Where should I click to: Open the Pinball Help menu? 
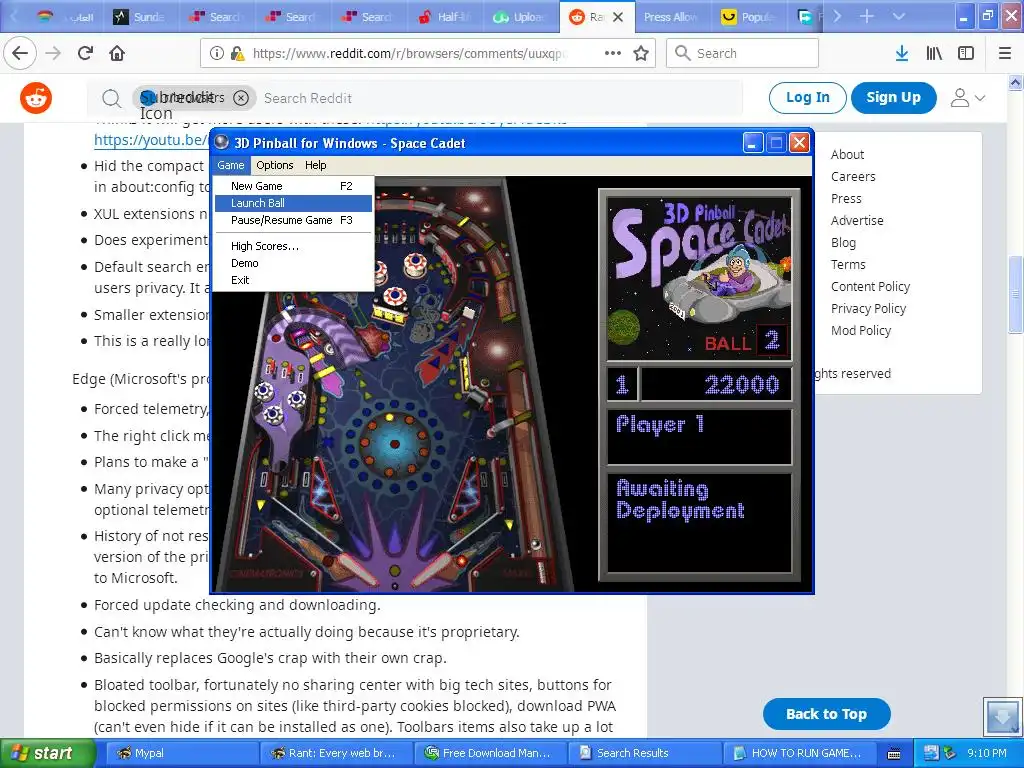click(x=315, y=165)
